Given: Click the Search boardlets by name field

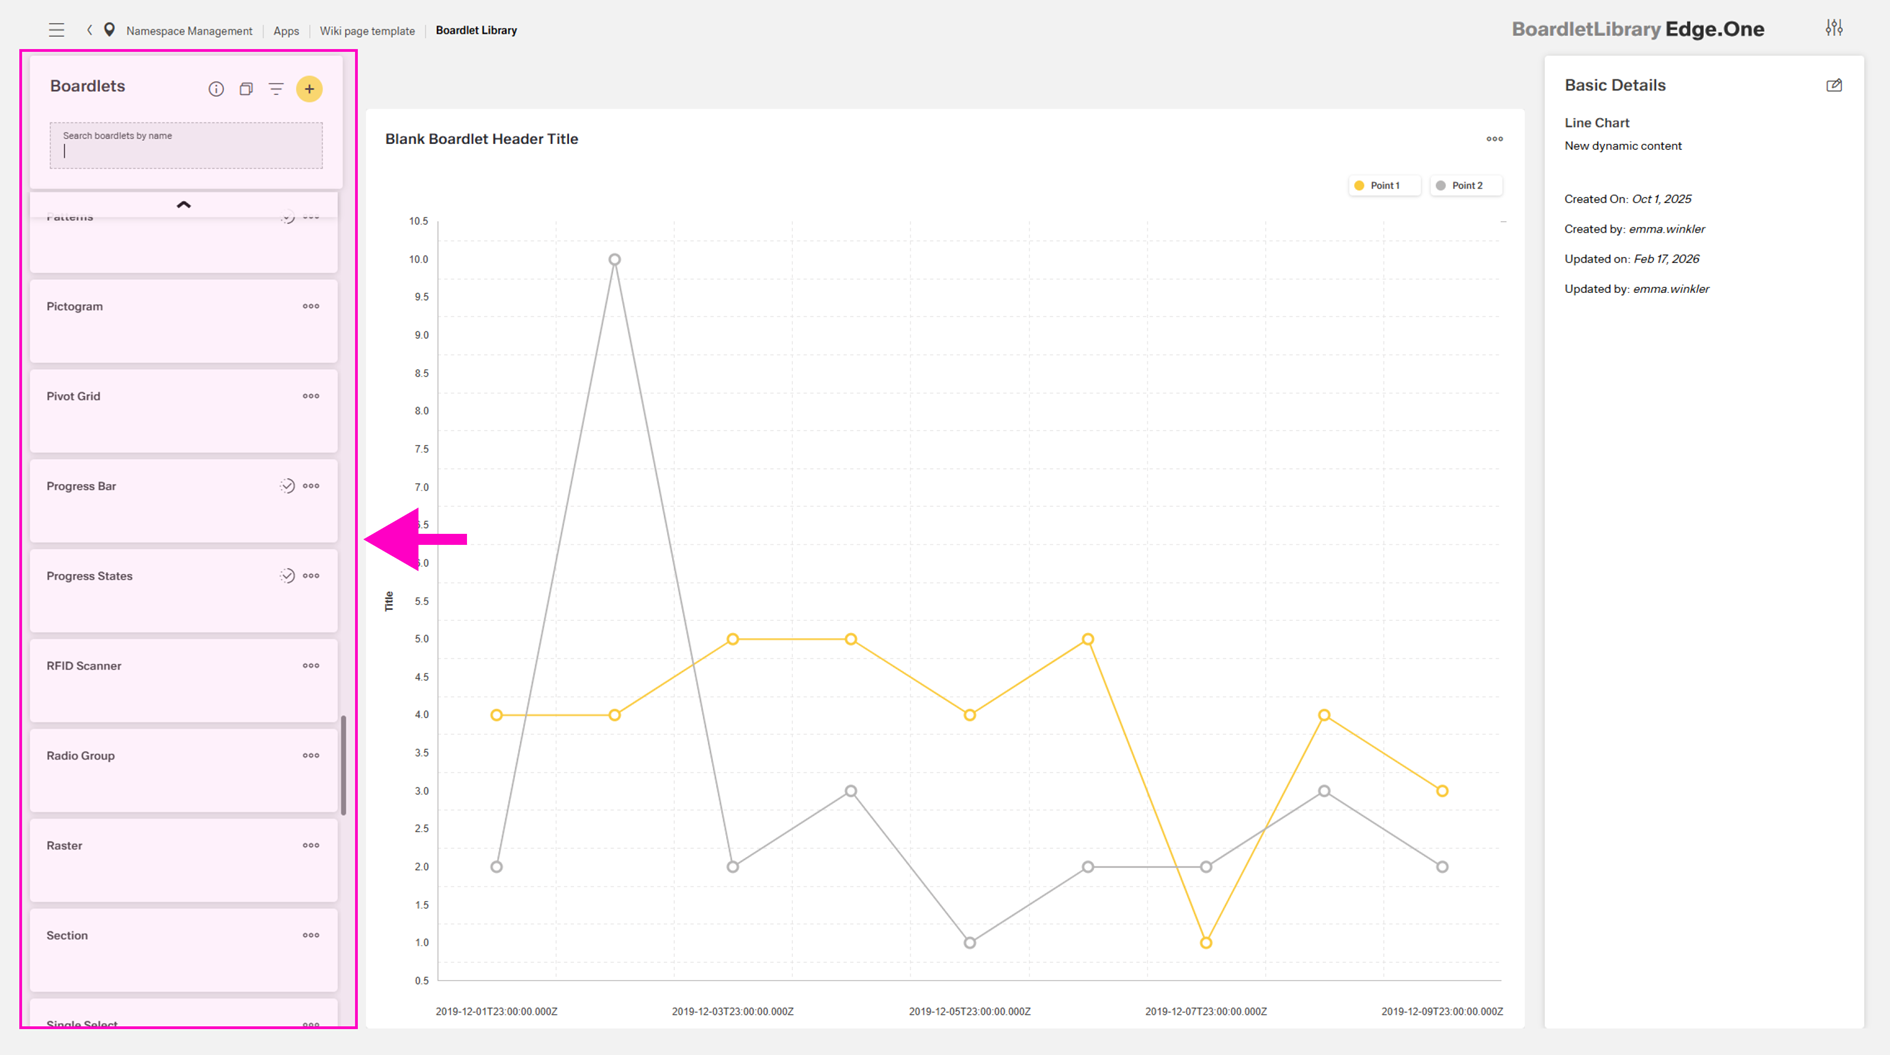Looking at the screenshot, I should tap(186, 147).
